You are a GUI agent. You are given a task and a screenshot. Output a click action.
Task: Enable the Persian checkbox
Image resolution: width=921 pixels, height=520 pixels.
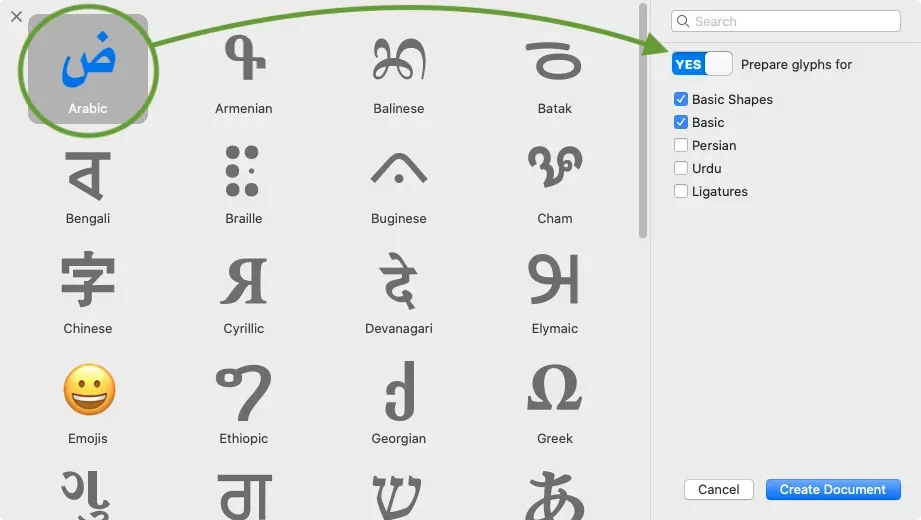(x=681, y=145)
